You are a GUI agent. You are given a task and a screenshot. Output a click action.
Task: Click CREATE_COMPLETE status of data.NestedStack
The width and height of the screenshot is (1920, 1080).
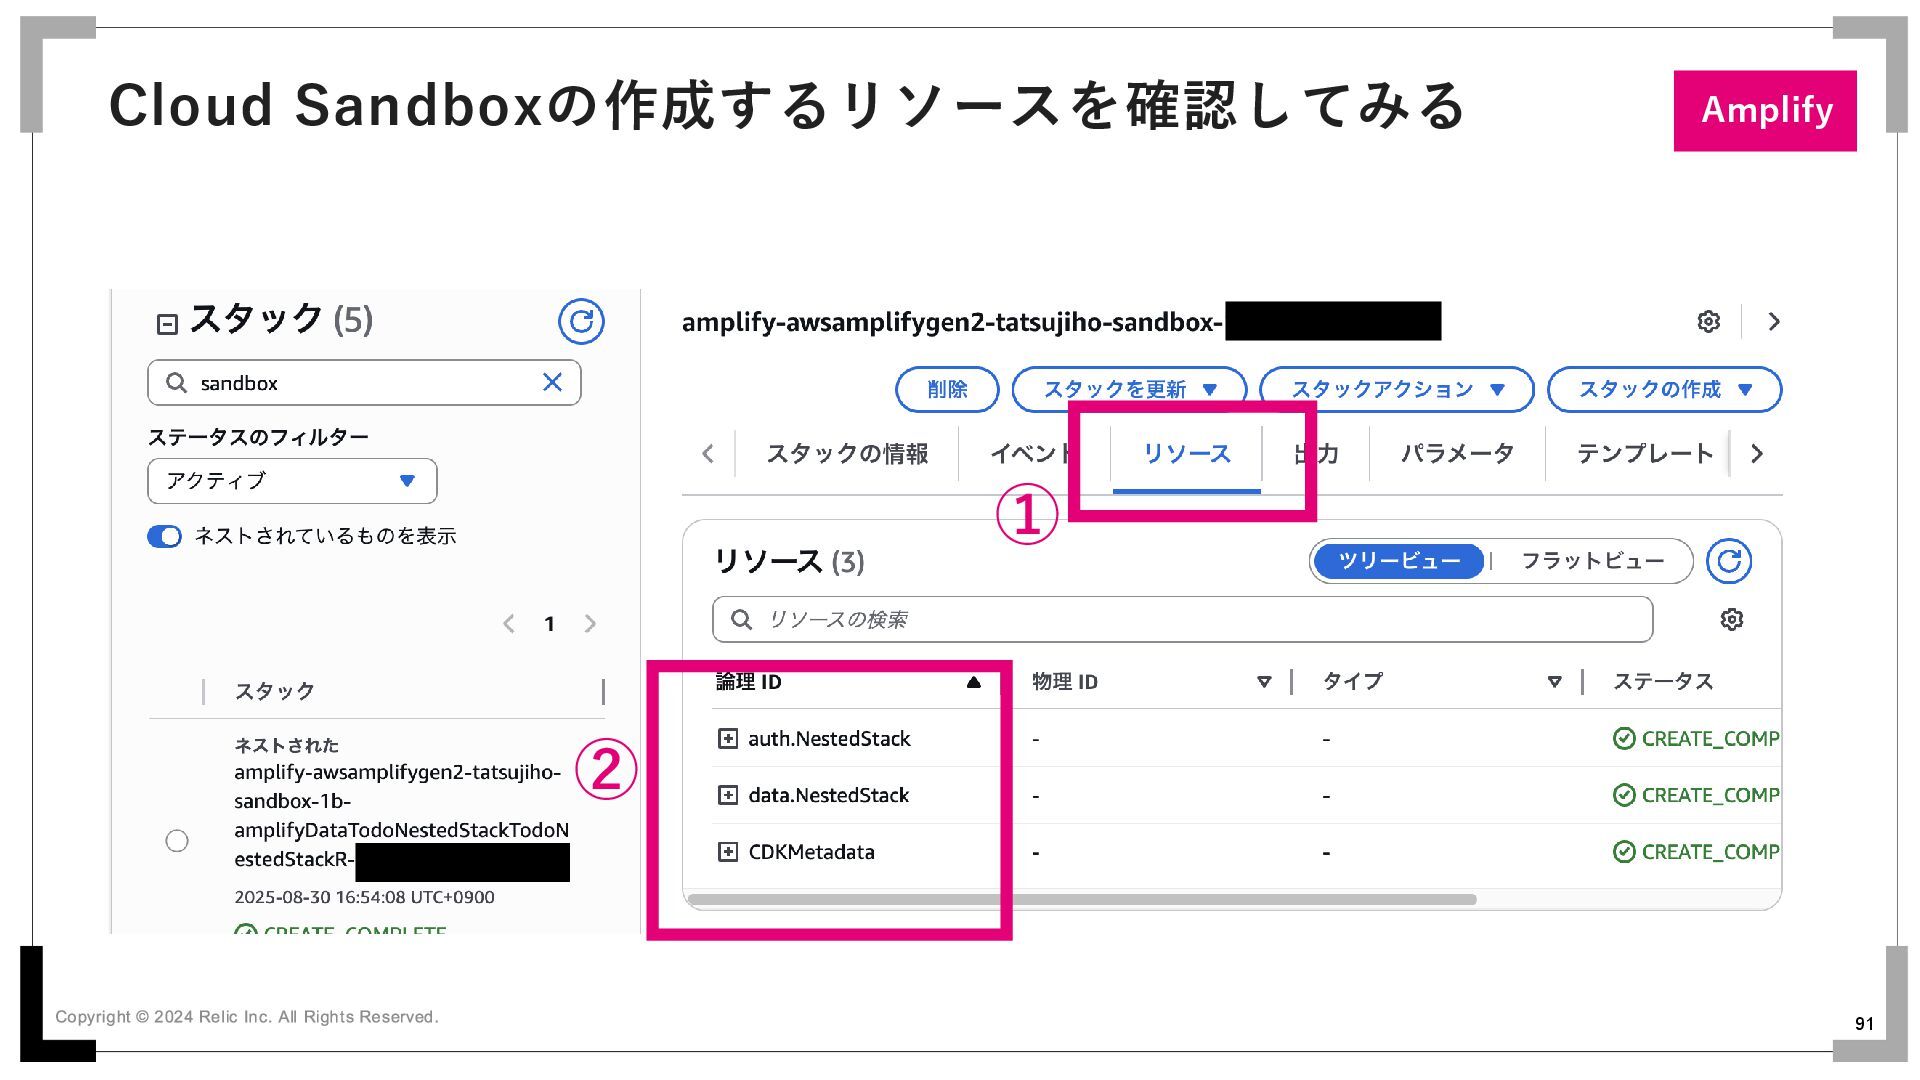[x=1696, y=796]
